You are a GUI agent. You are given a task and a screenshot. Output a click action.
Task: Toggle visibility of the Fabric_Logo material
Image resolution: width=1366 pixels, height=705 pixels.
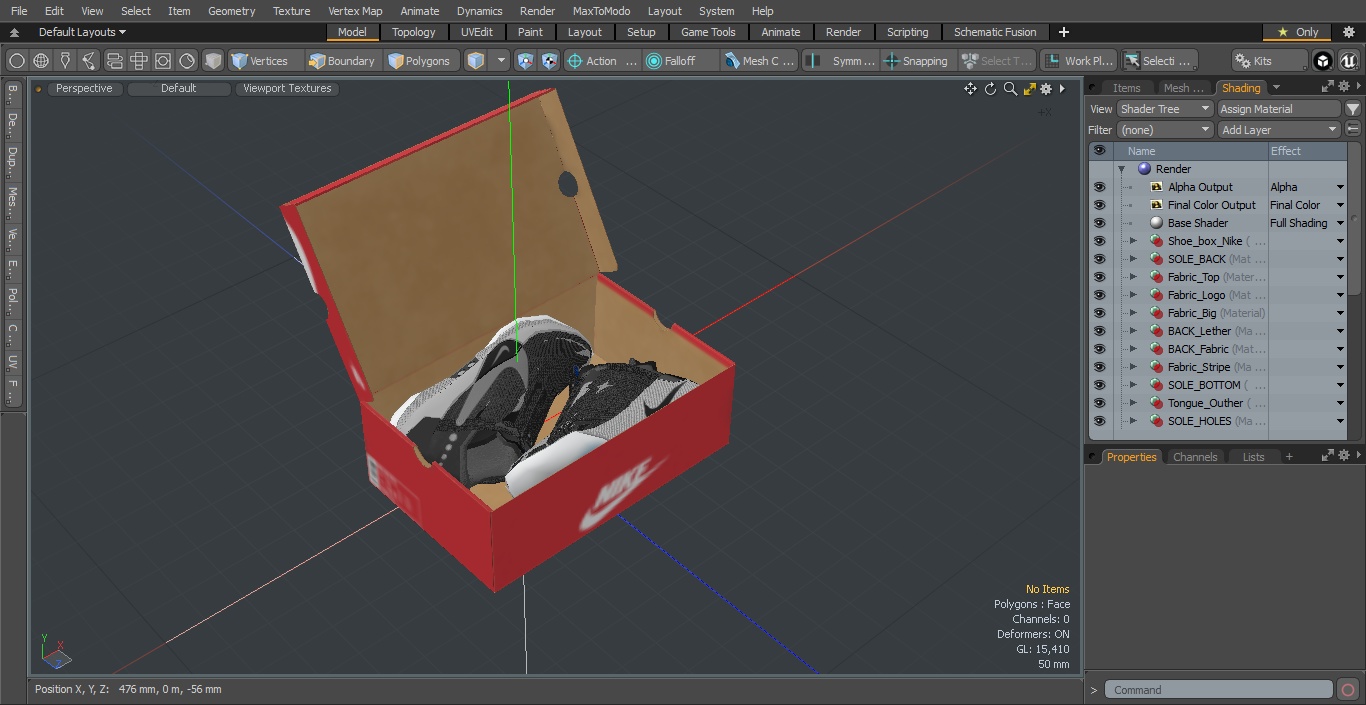[x=1099, y=295]
